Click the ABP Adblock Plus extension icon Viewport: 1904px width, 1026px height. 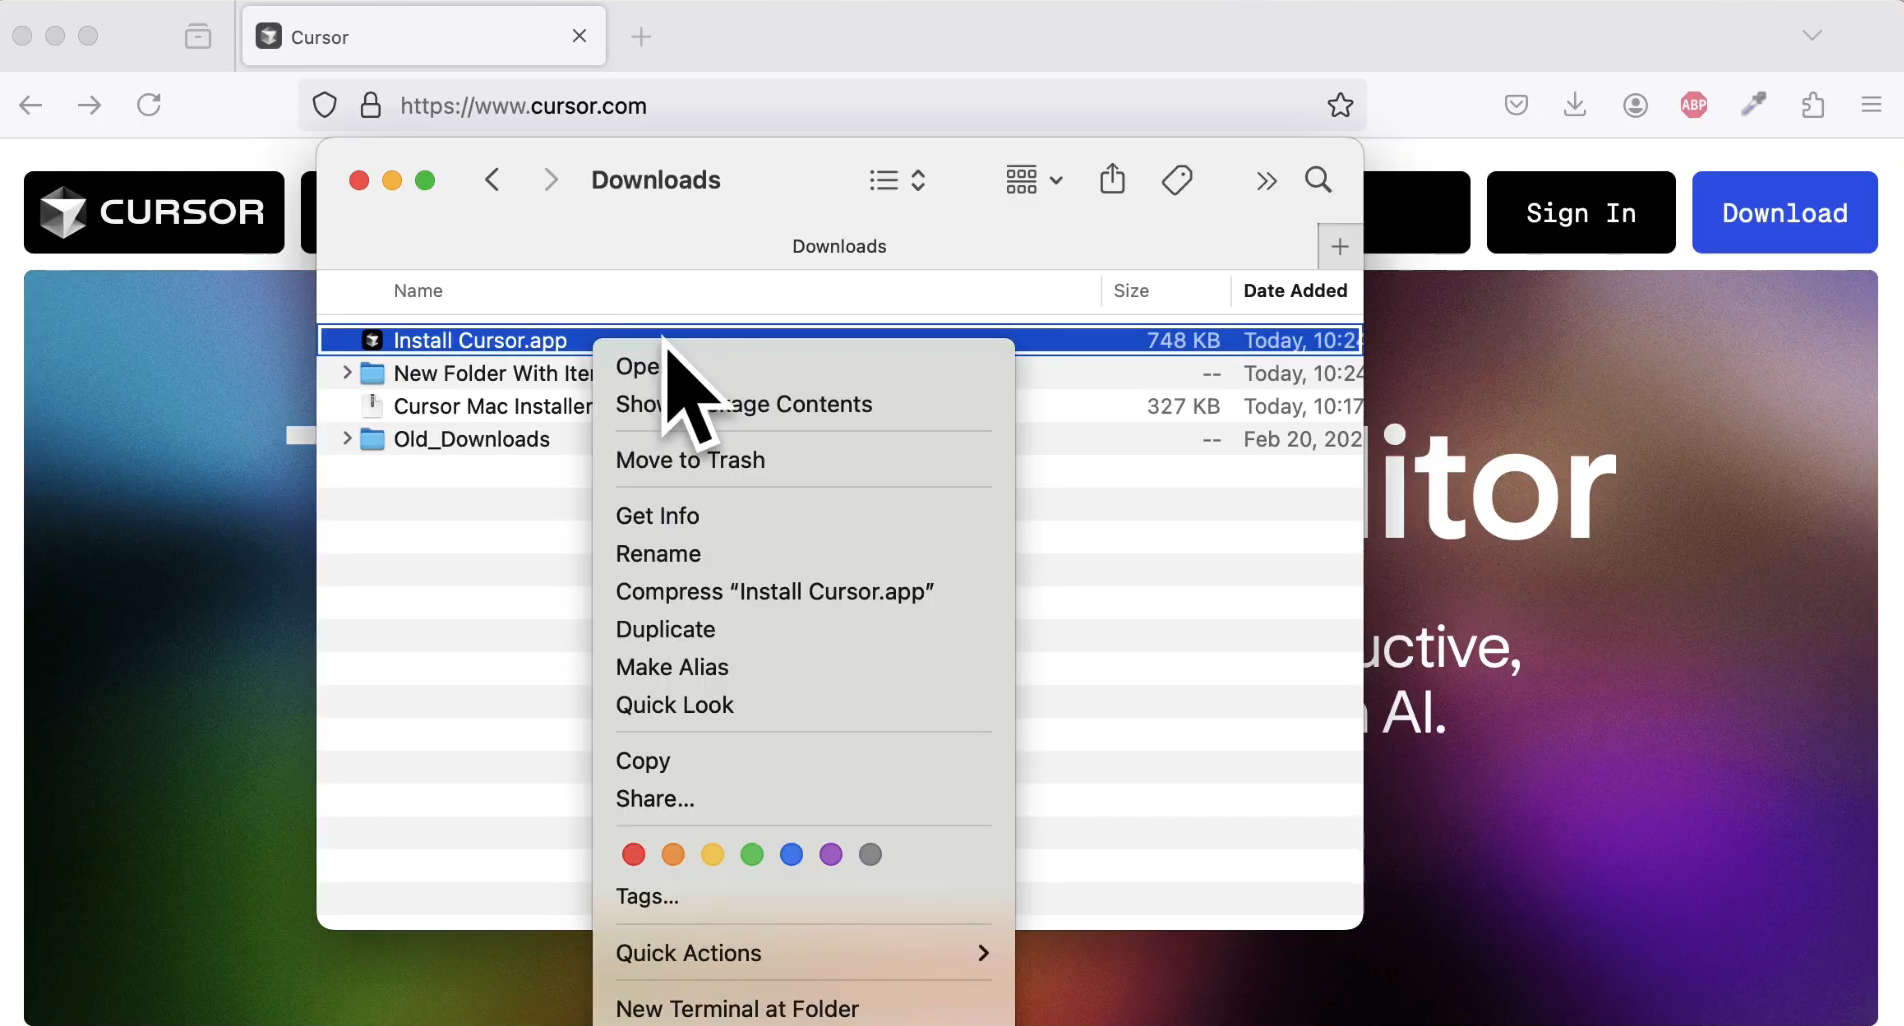[x=1694, y=105]
